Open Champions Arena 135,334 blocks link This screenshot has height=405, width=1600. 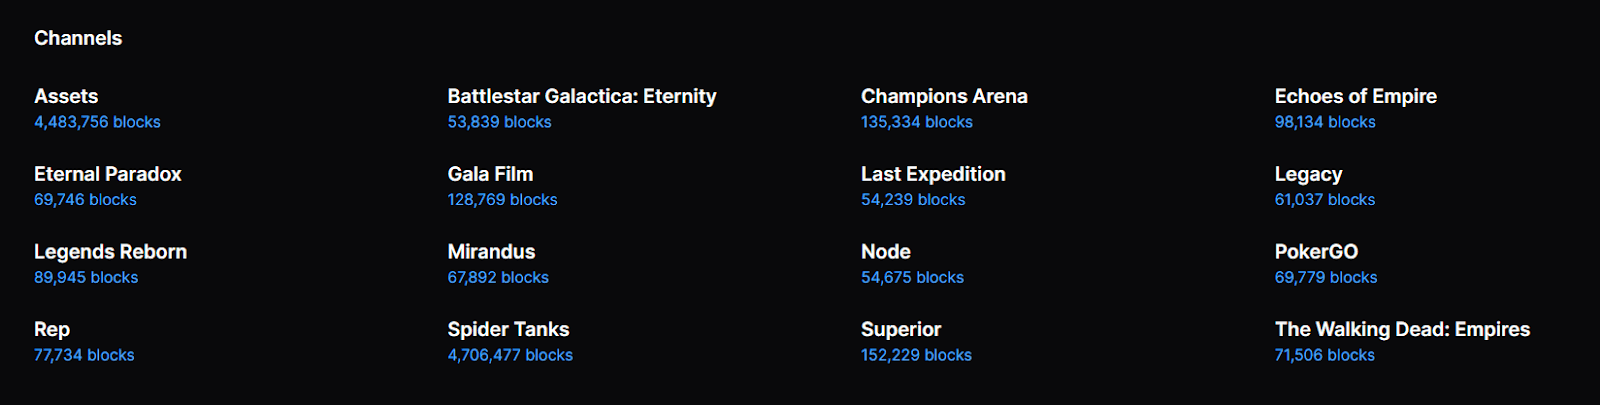tap(916, 122)
